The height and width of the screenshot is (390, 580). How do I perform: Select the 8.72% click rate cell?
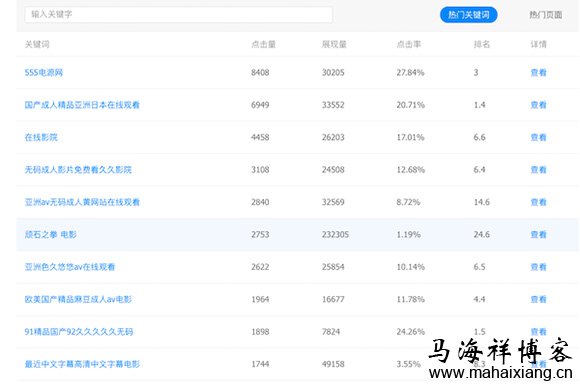point(408,202)
